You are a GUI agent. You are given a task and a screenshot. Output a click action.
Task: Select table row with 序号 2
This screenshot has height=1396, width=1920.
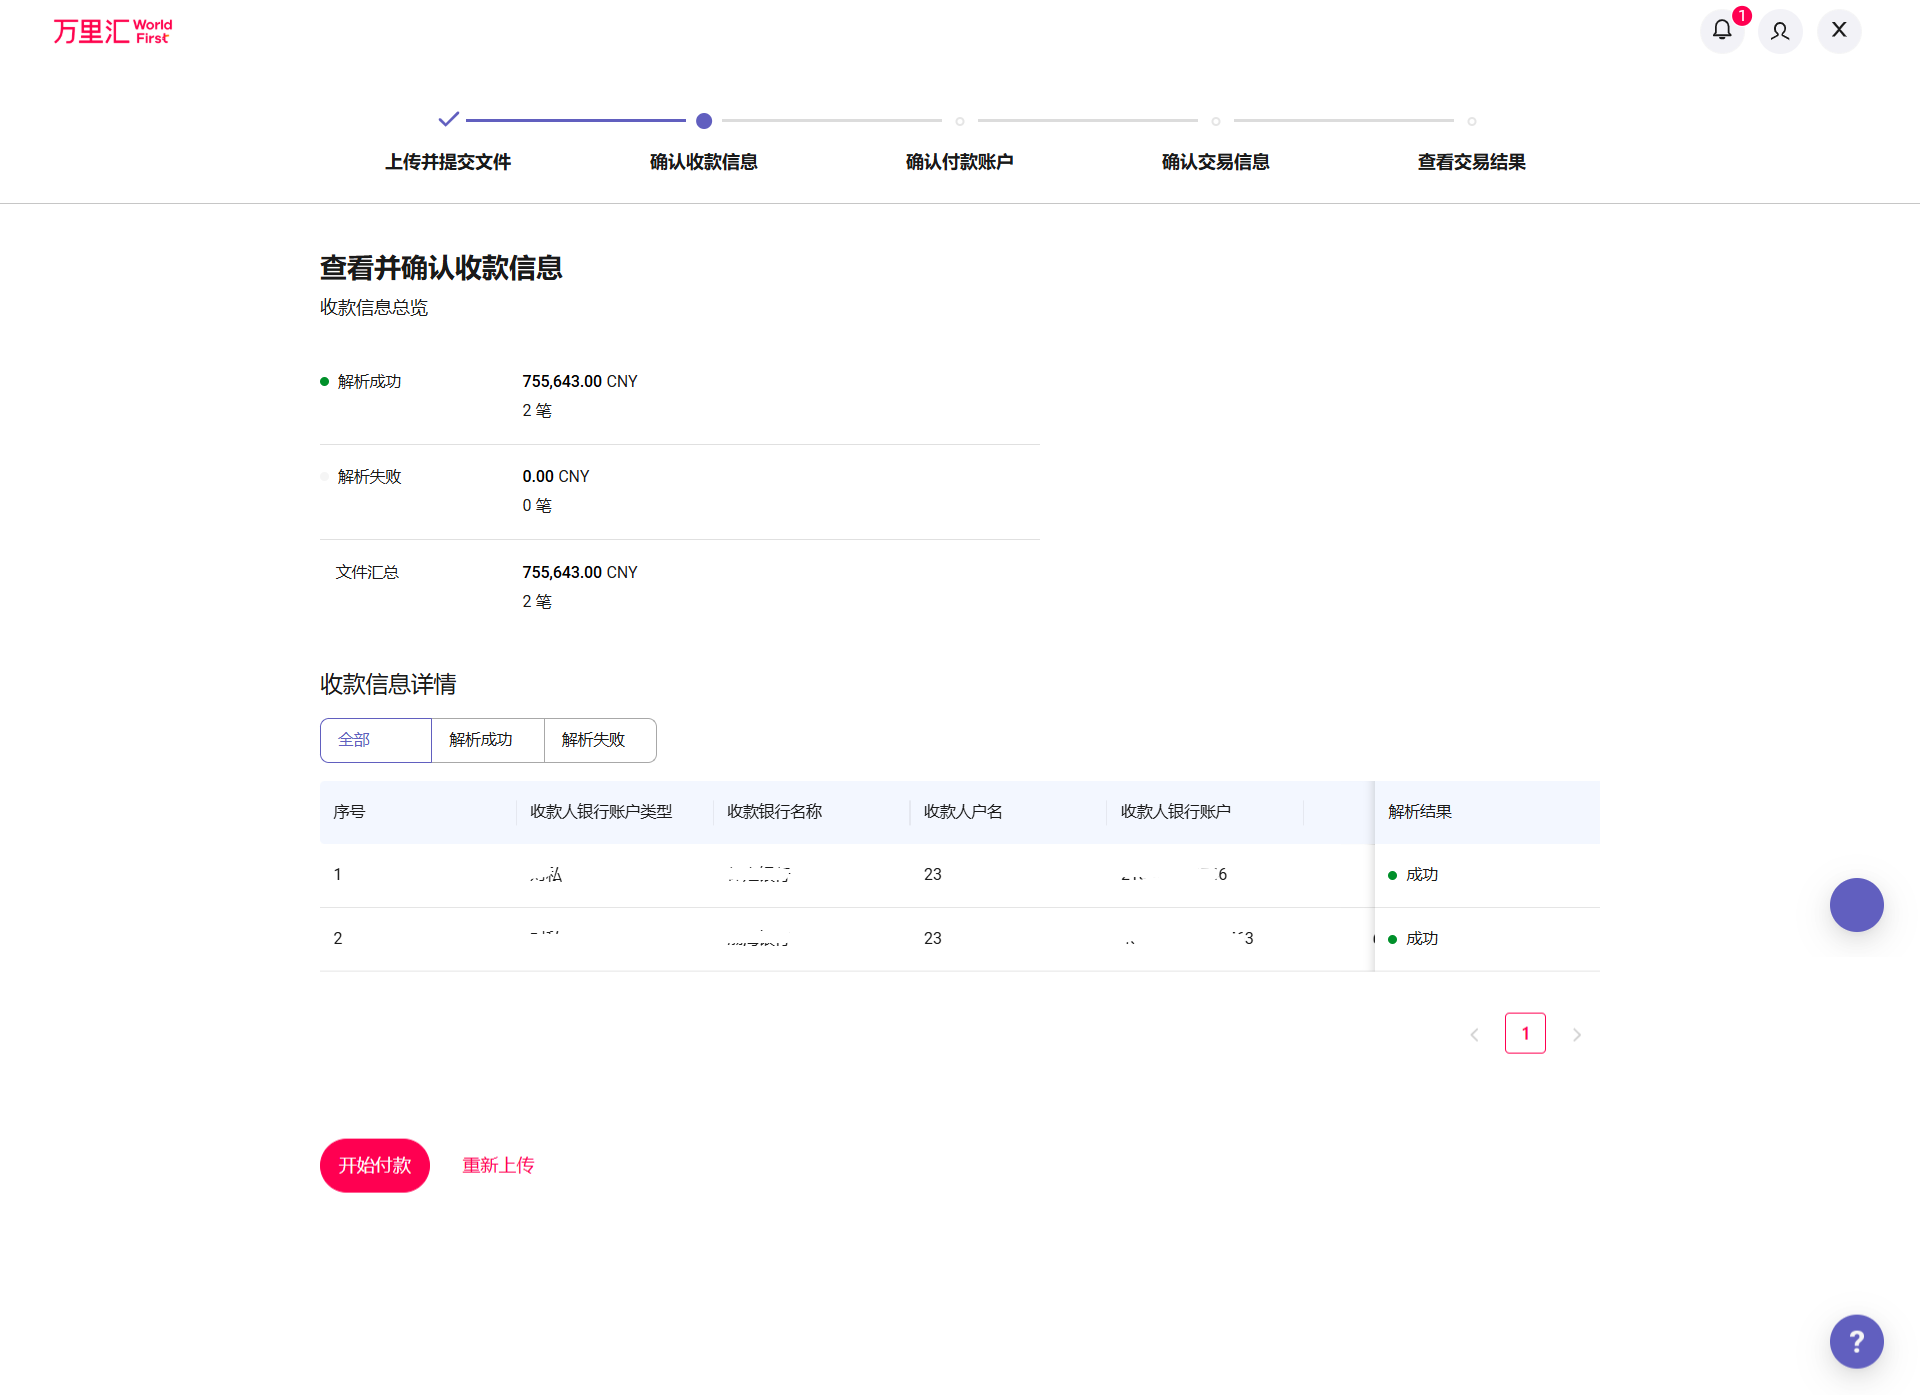click(338, 938)
